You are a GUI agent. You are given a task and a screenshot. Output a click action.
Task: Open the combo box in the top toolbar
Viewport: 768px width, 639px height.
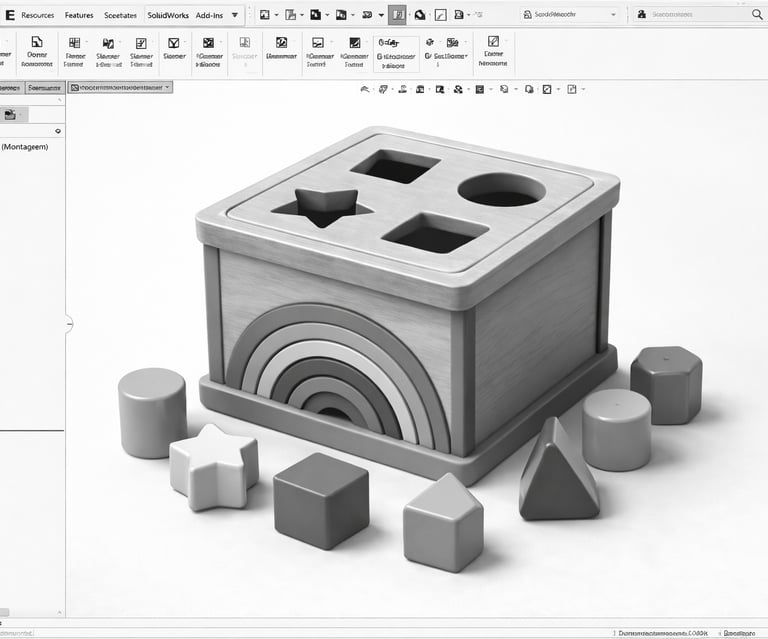570,15
